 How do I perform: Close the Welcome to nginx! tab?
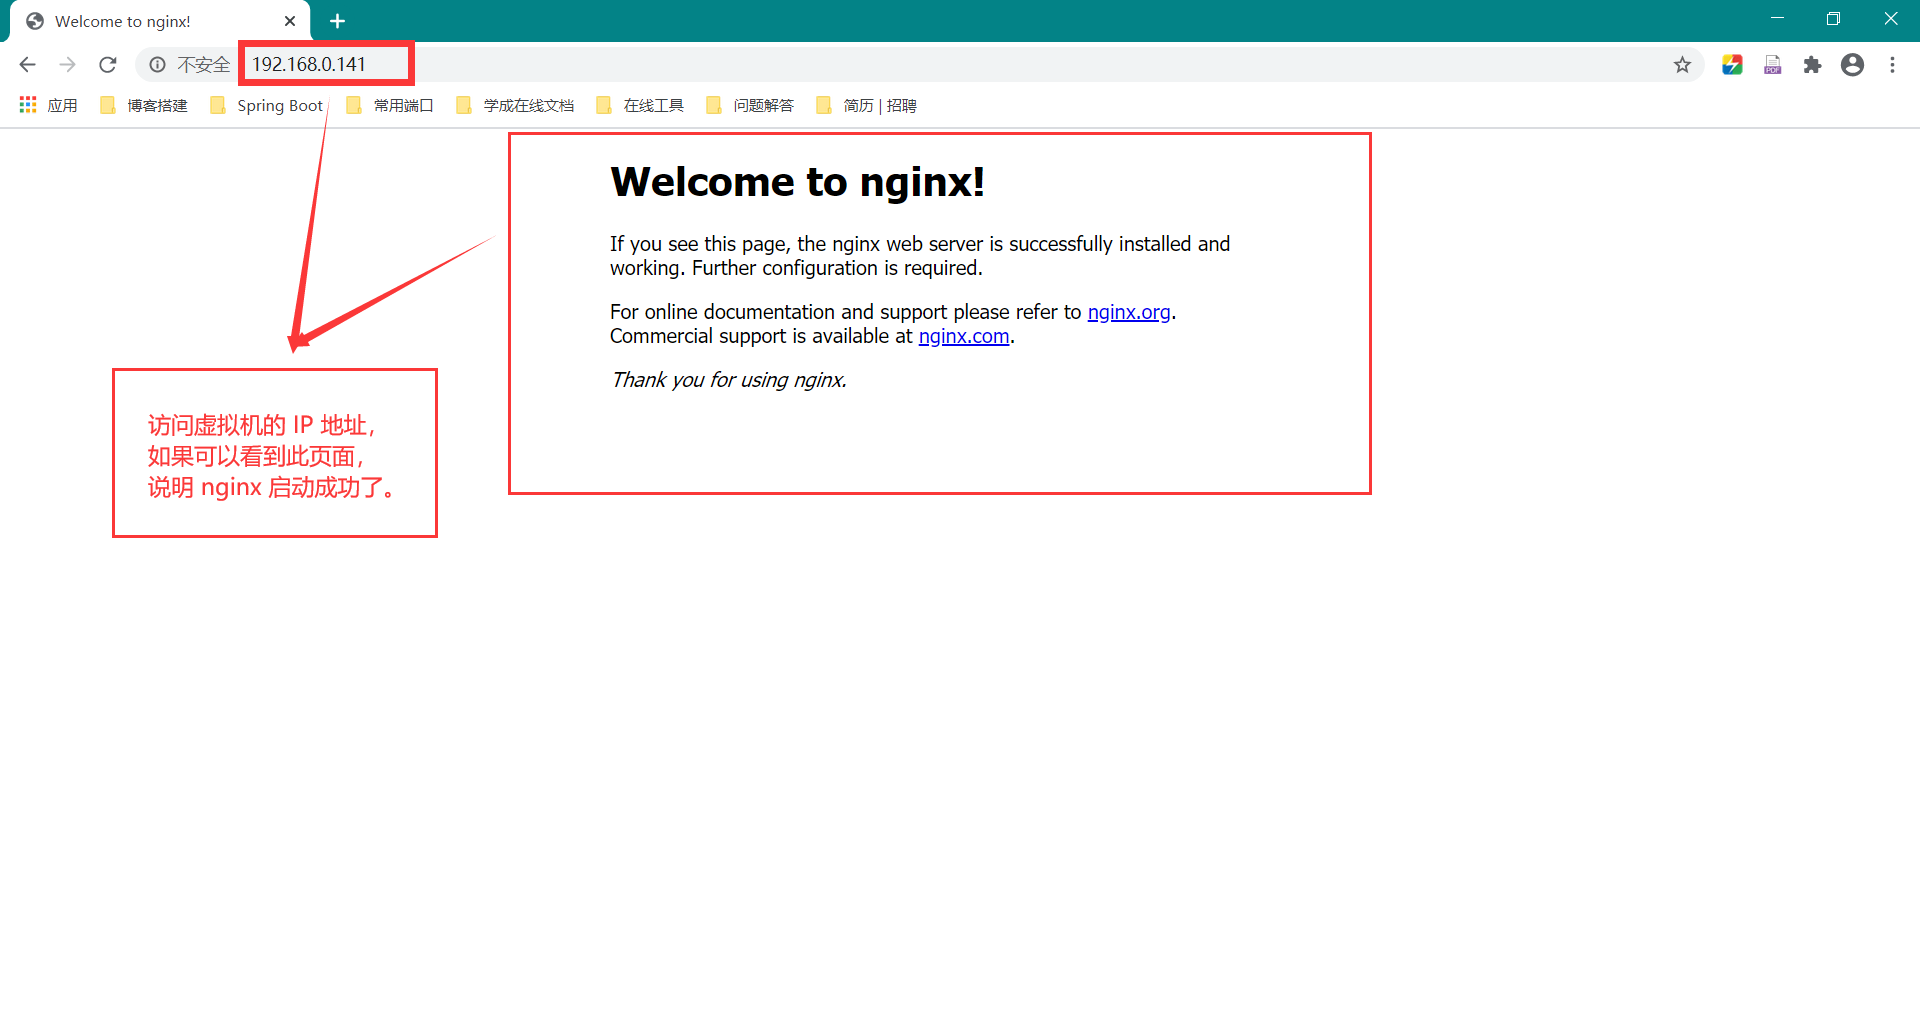click(x=290, y=21)
